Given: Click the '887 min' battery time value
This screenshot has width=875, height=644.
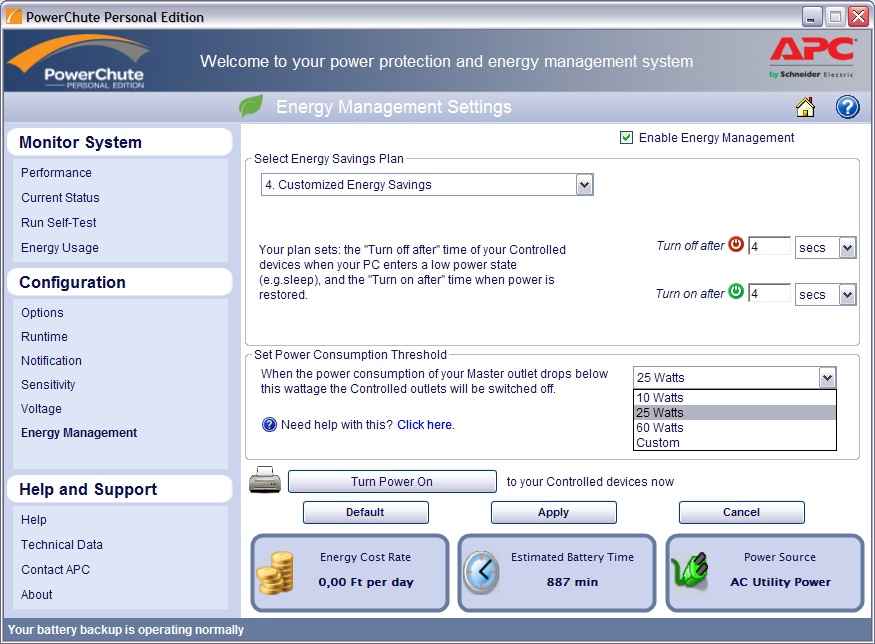Looking at the screenshot, I should pyautogui.click(x=572, y=582).
